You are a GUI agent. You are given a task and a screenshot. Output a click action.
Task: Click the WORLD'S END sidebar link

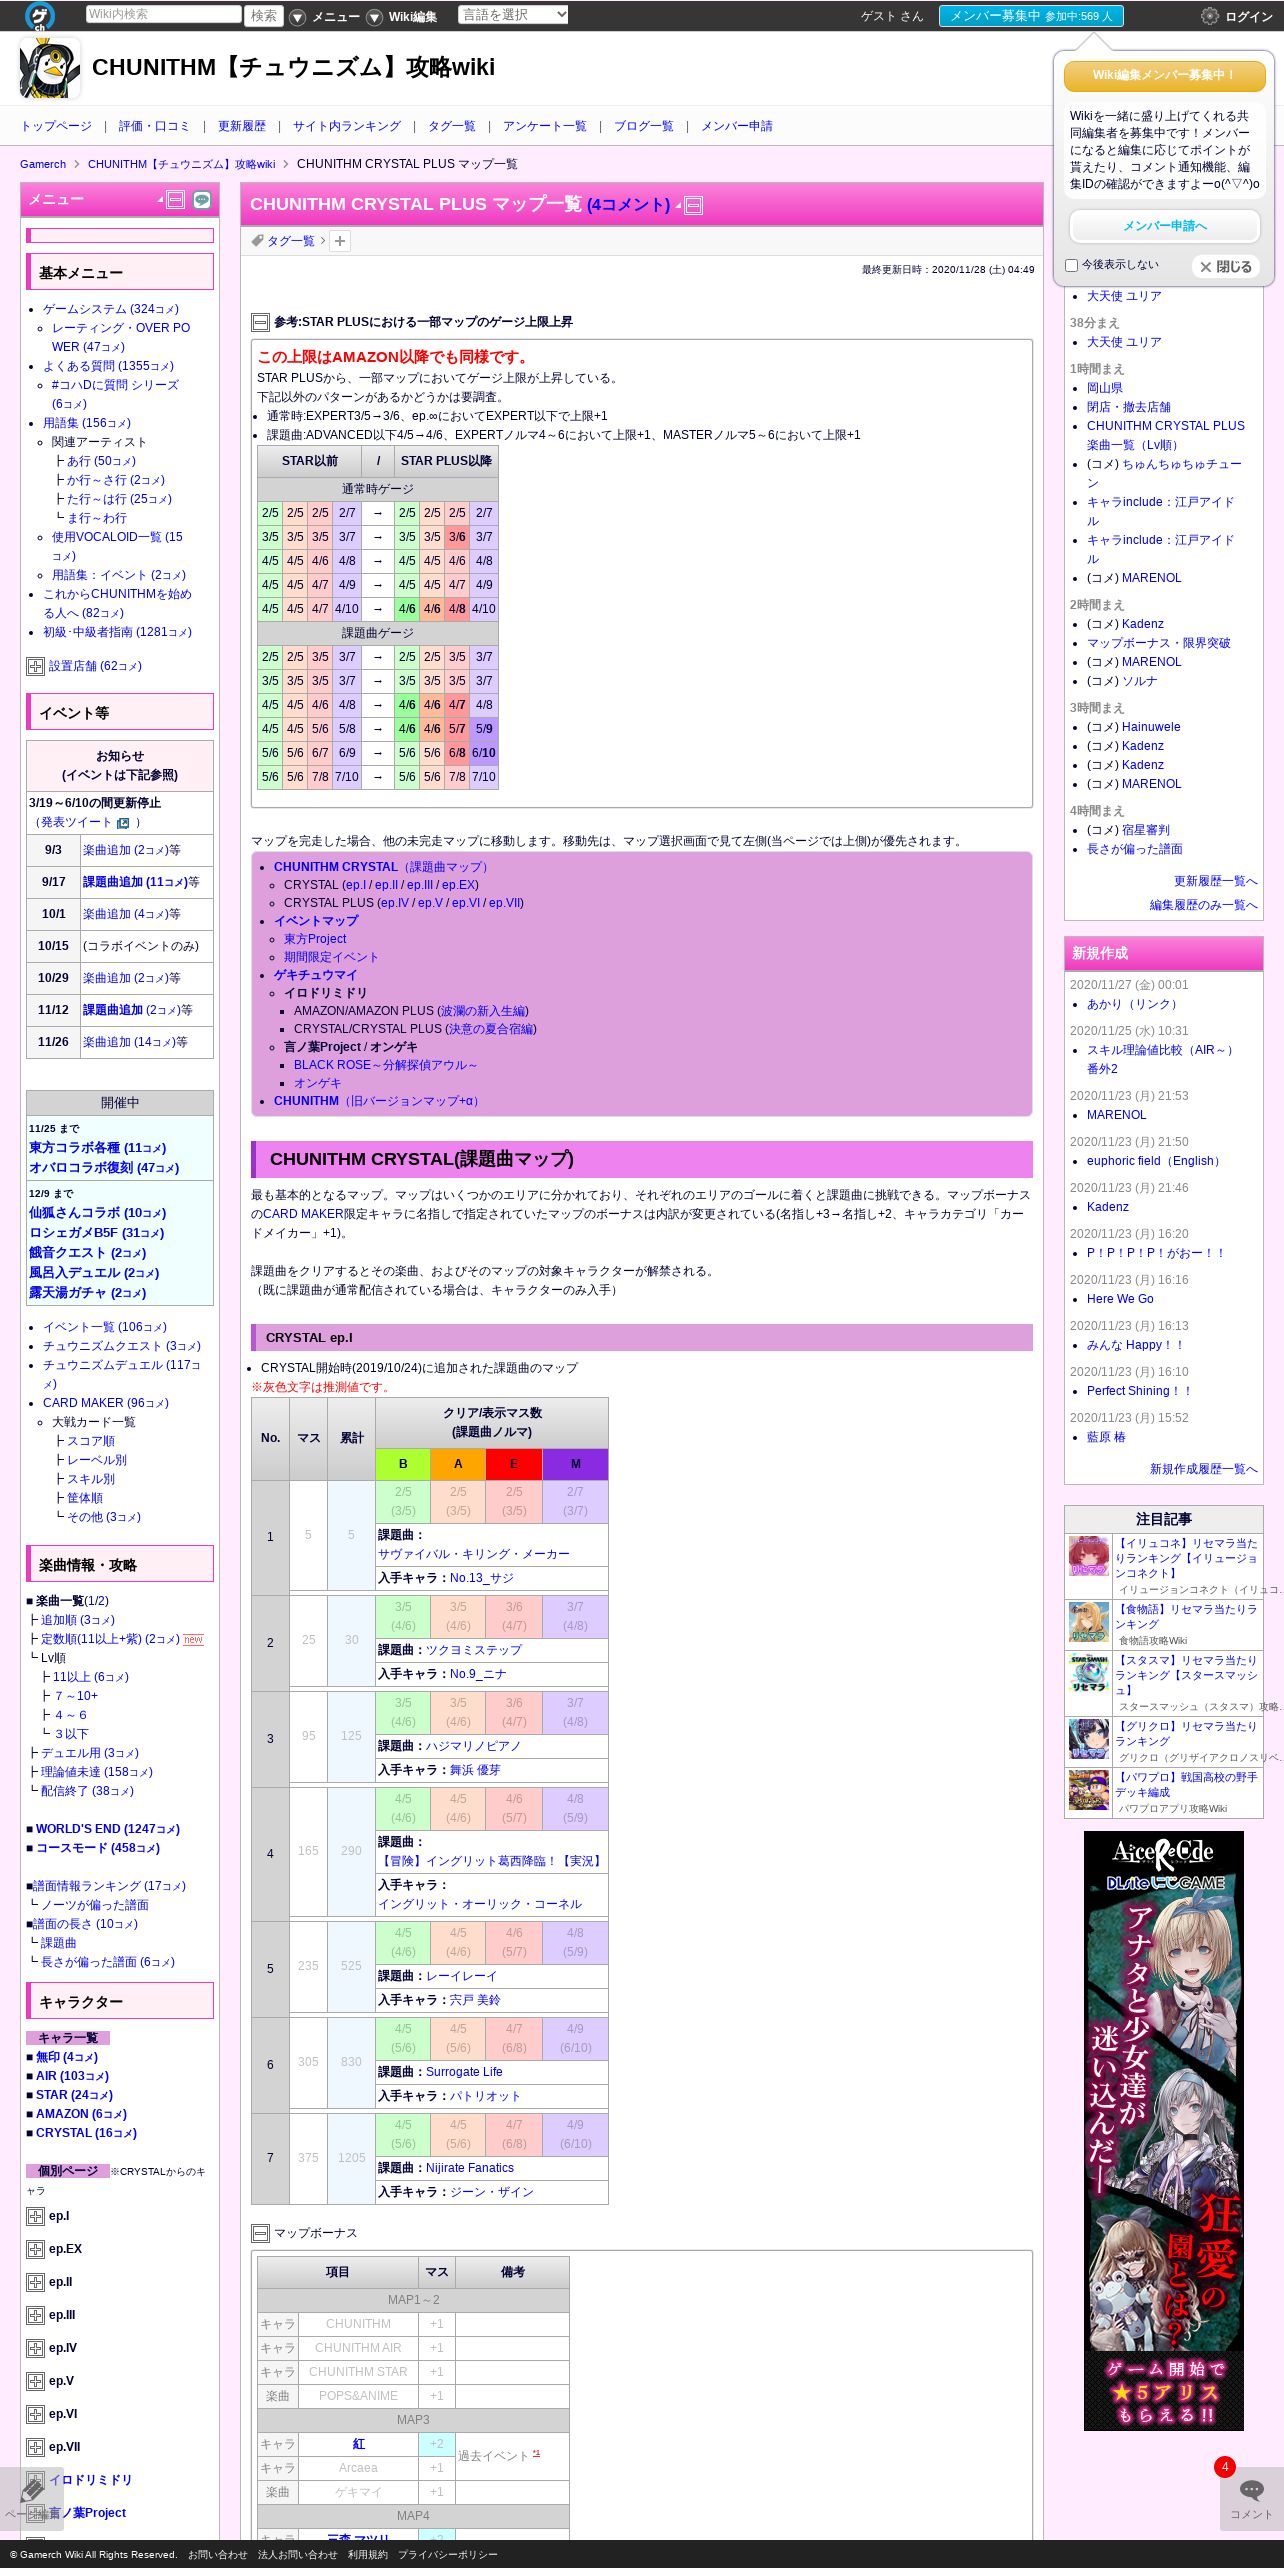point(108,1829)
